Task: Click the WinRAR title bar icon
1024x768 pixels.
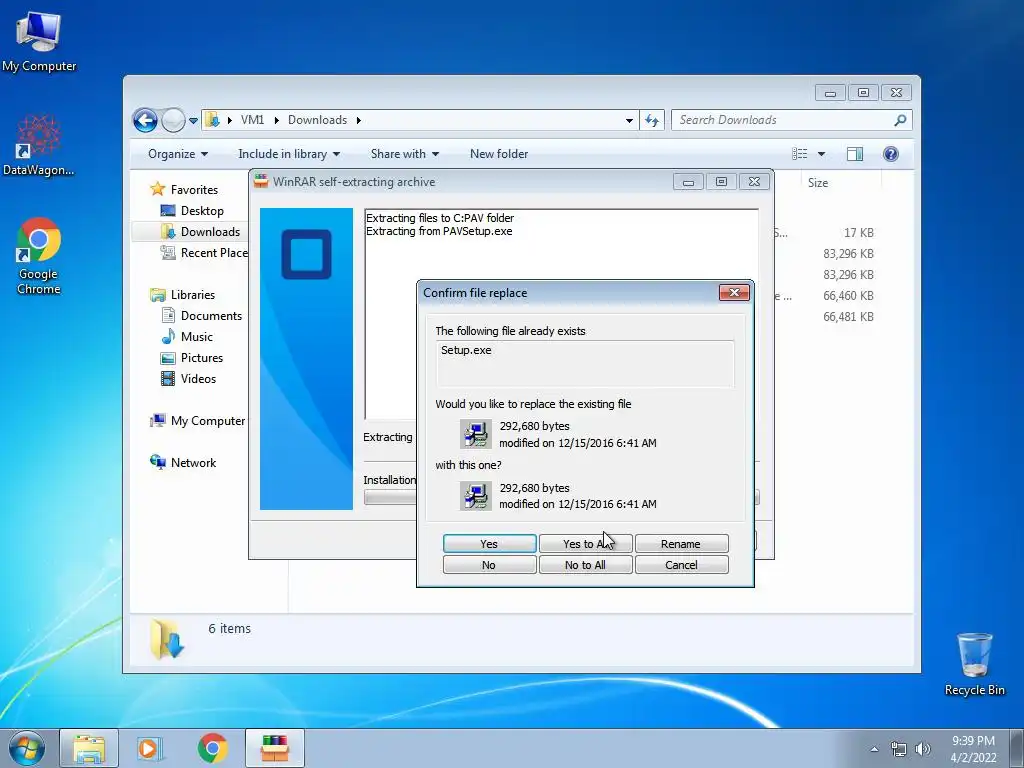Action: click(261, 182)
